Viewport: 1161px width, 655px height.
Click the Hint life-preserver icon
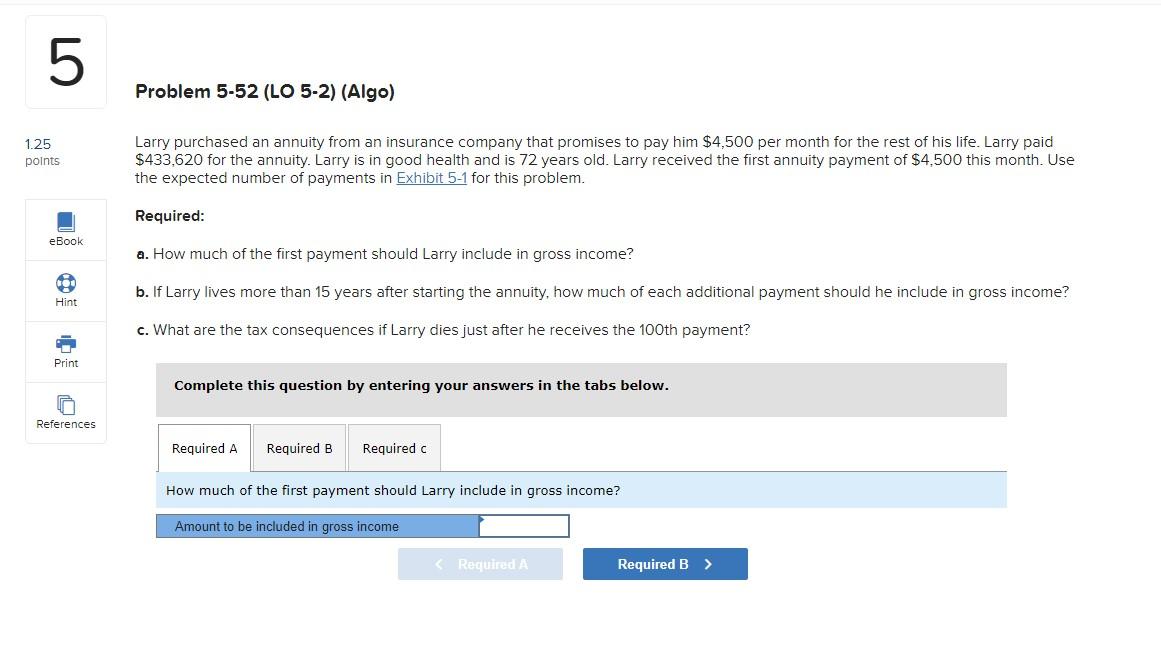tap(65, 284)
